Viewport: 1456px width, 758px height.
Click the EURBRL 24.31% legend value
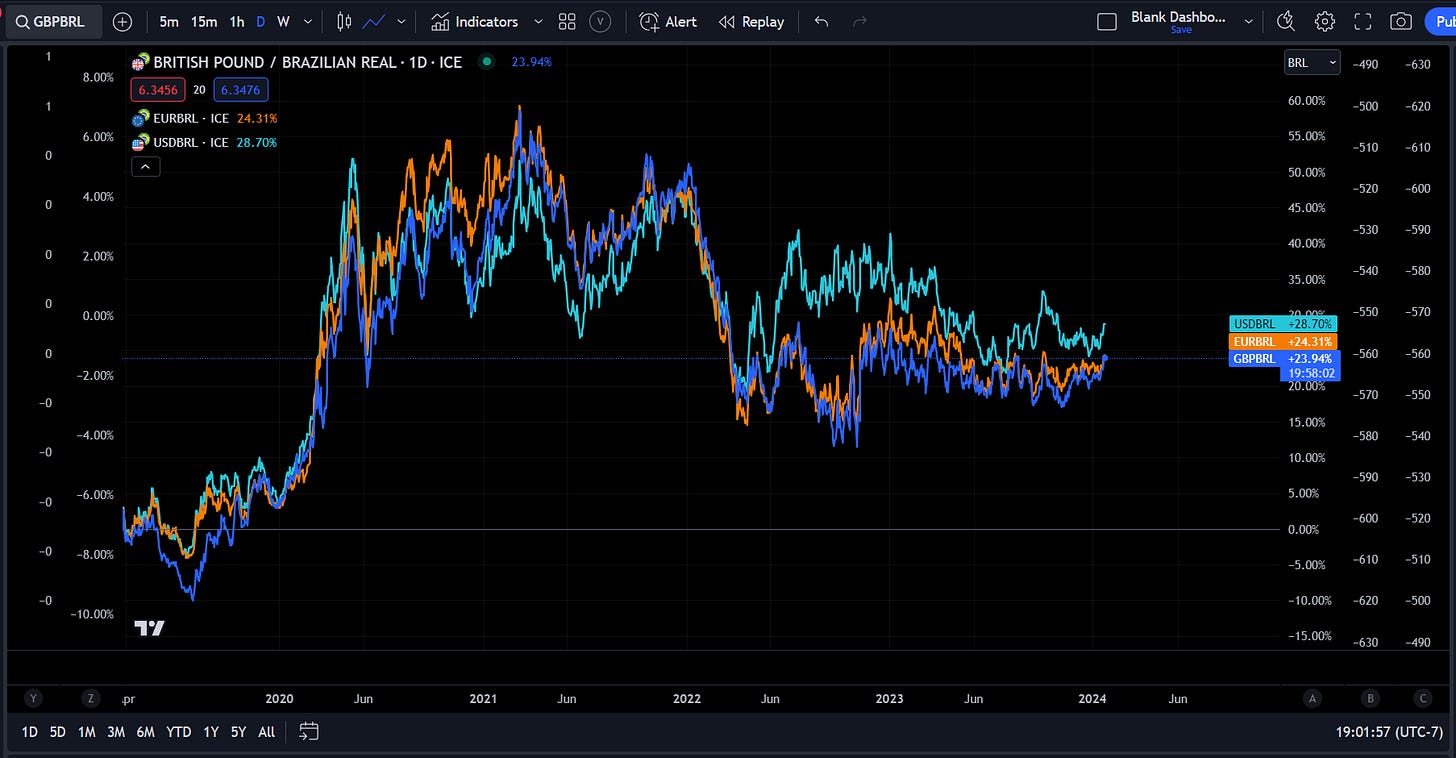coord(257,118)
